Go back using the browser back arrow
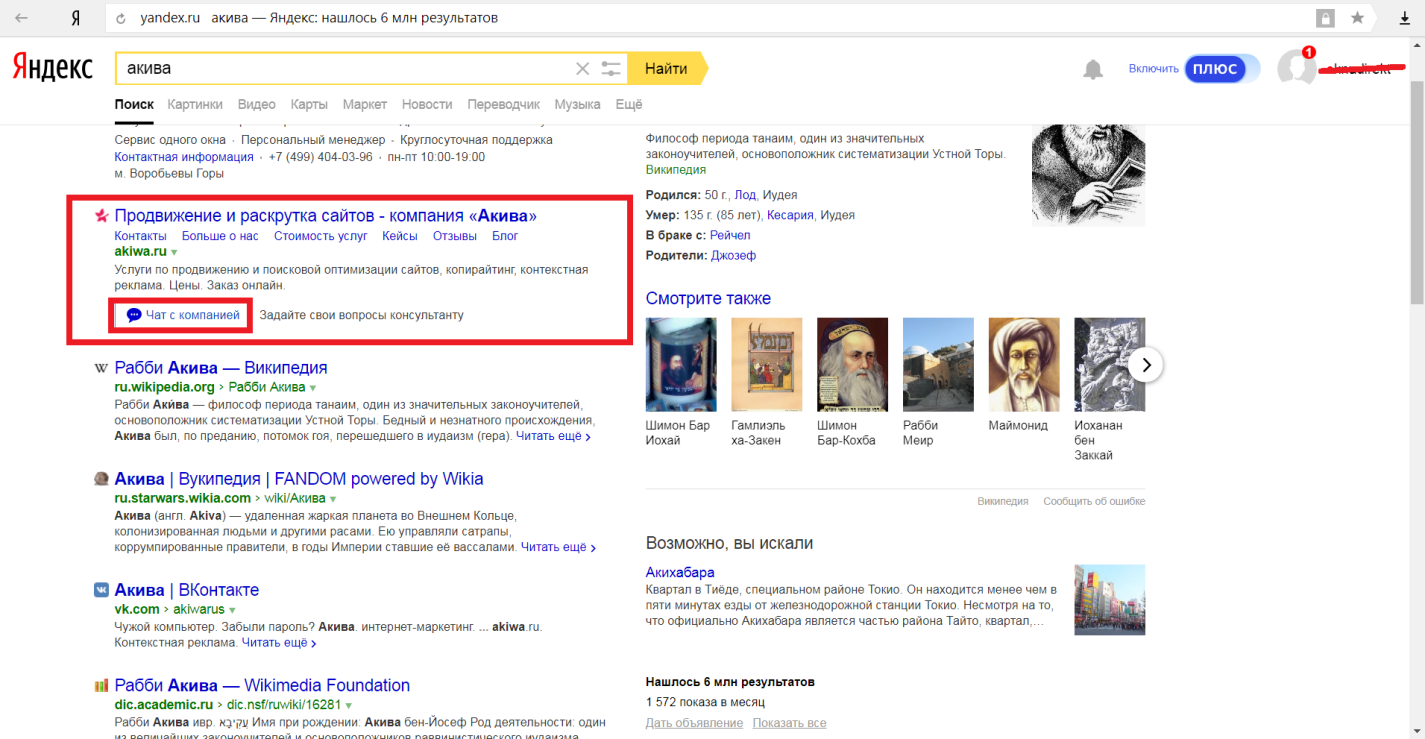The width and height of the screenshot is (1425, 739). [x=21, y=18]
